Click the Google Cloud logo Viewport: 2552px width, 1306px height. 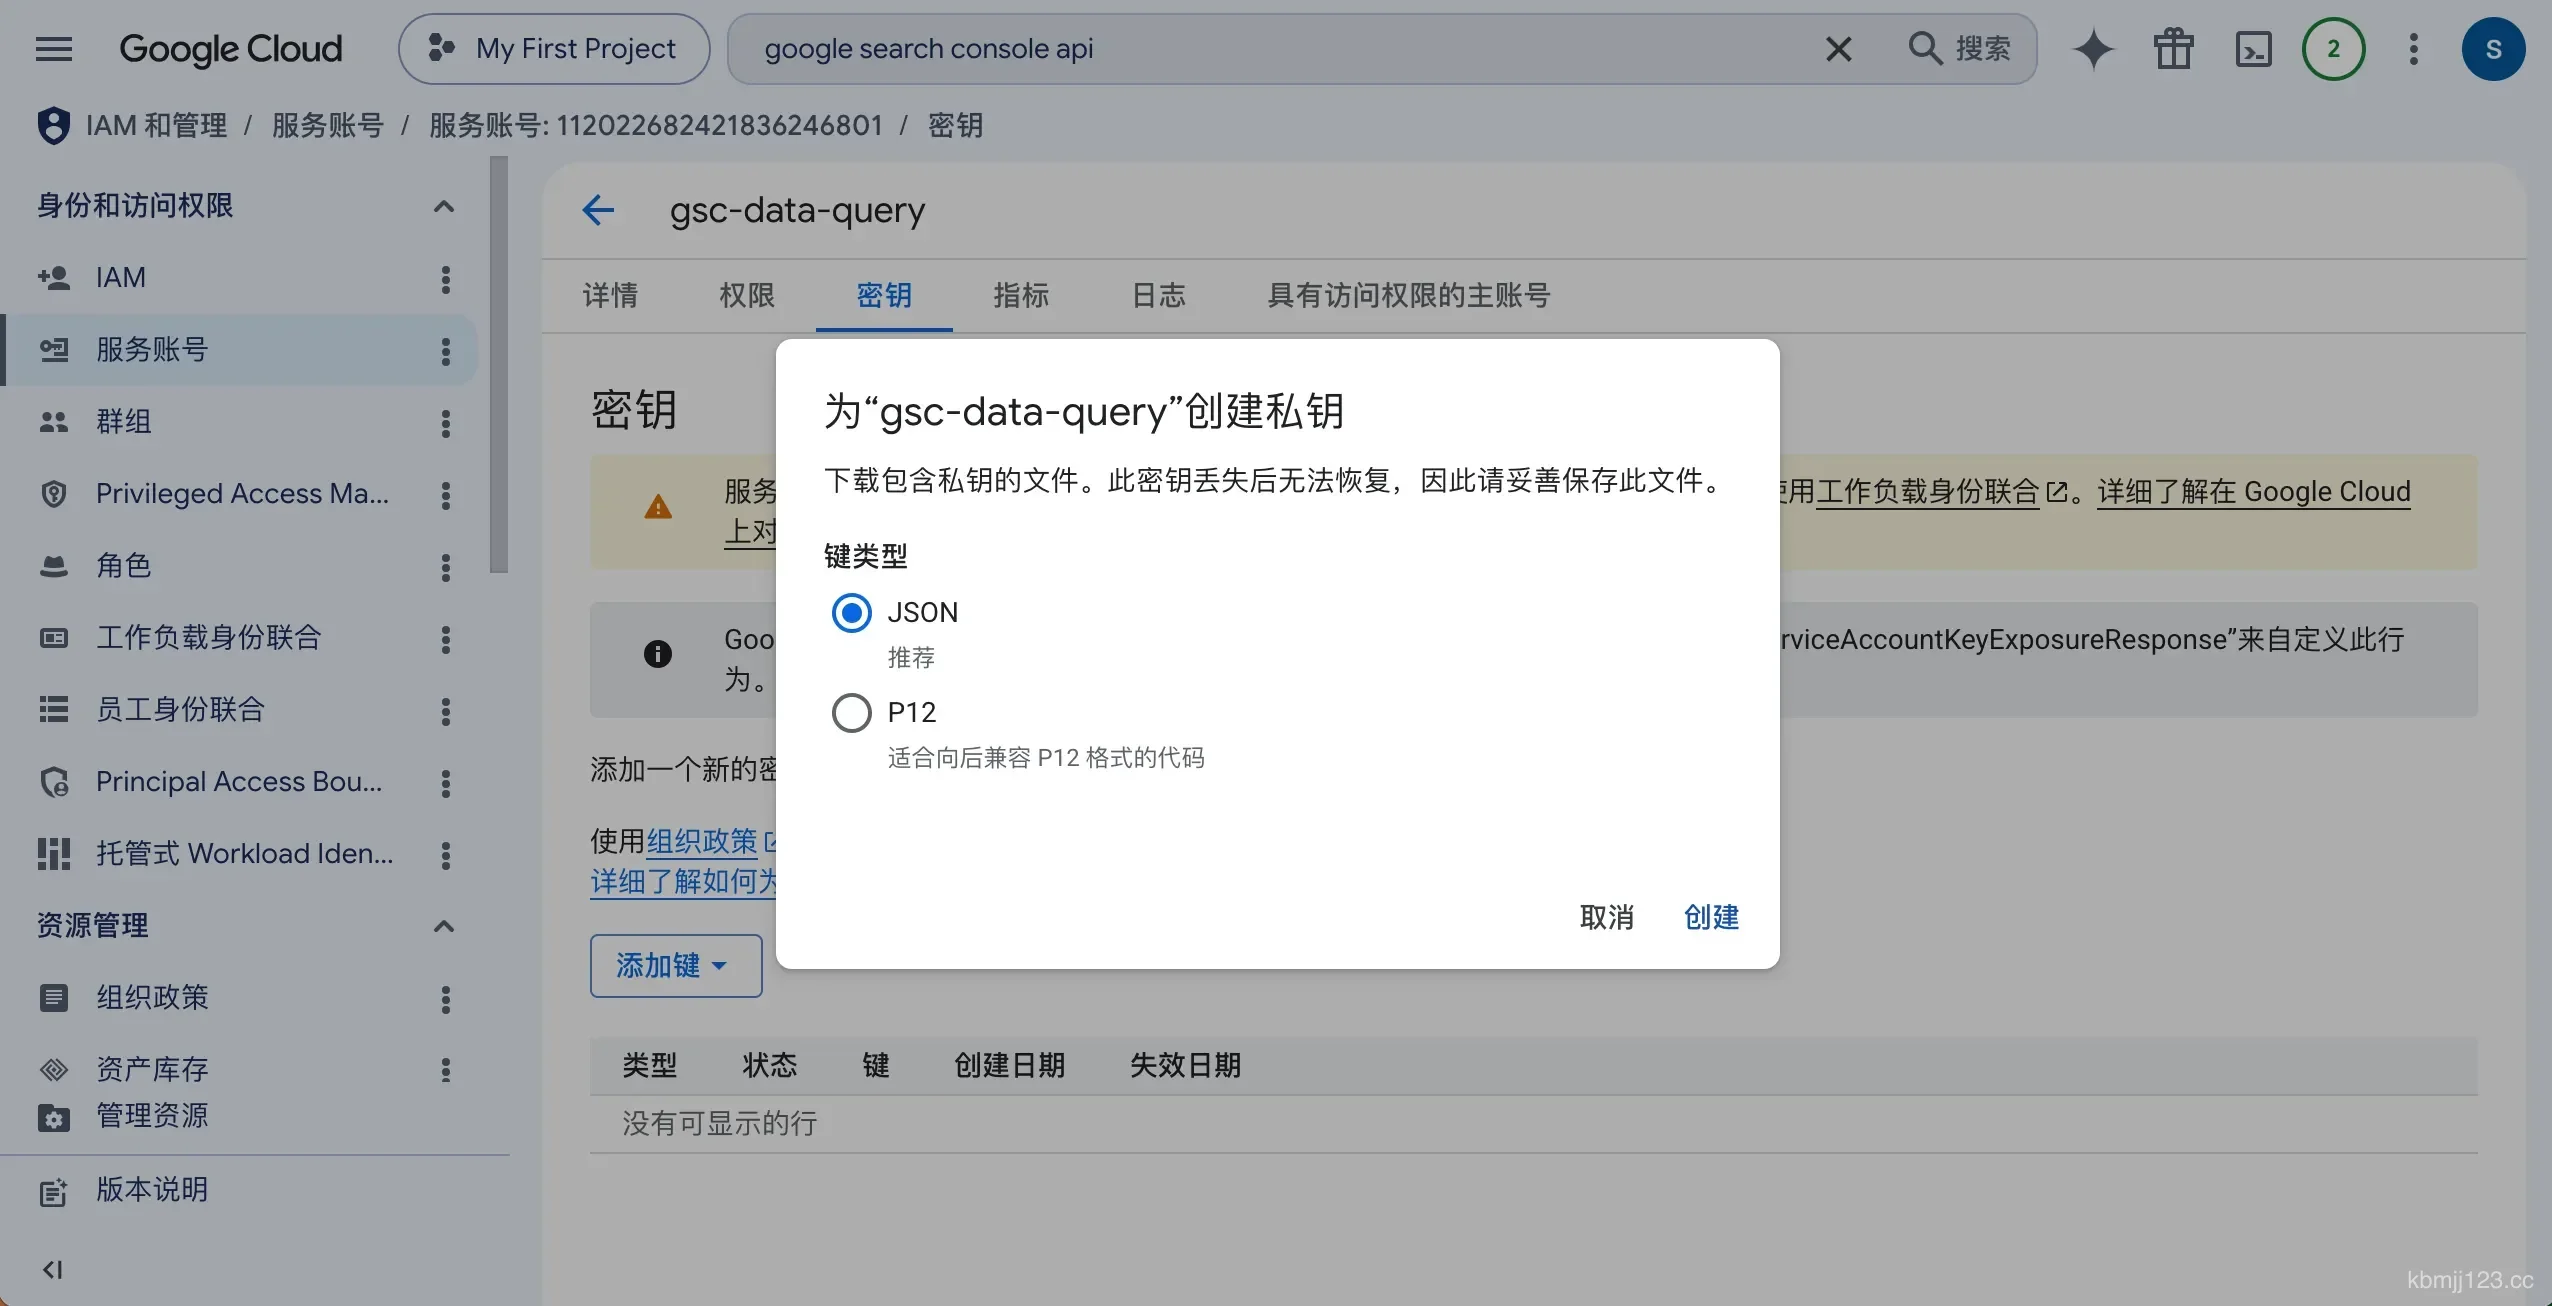[x=231, y=48]
